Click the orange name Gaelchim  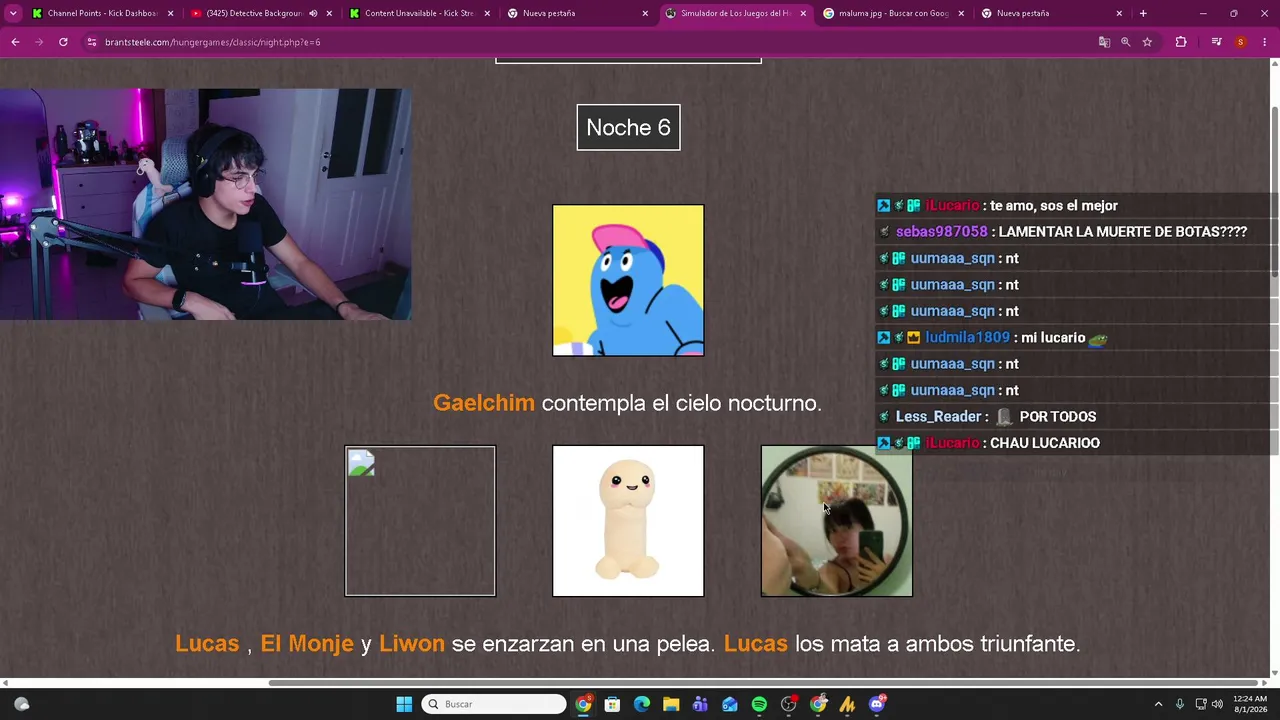[x=484, y=403]
